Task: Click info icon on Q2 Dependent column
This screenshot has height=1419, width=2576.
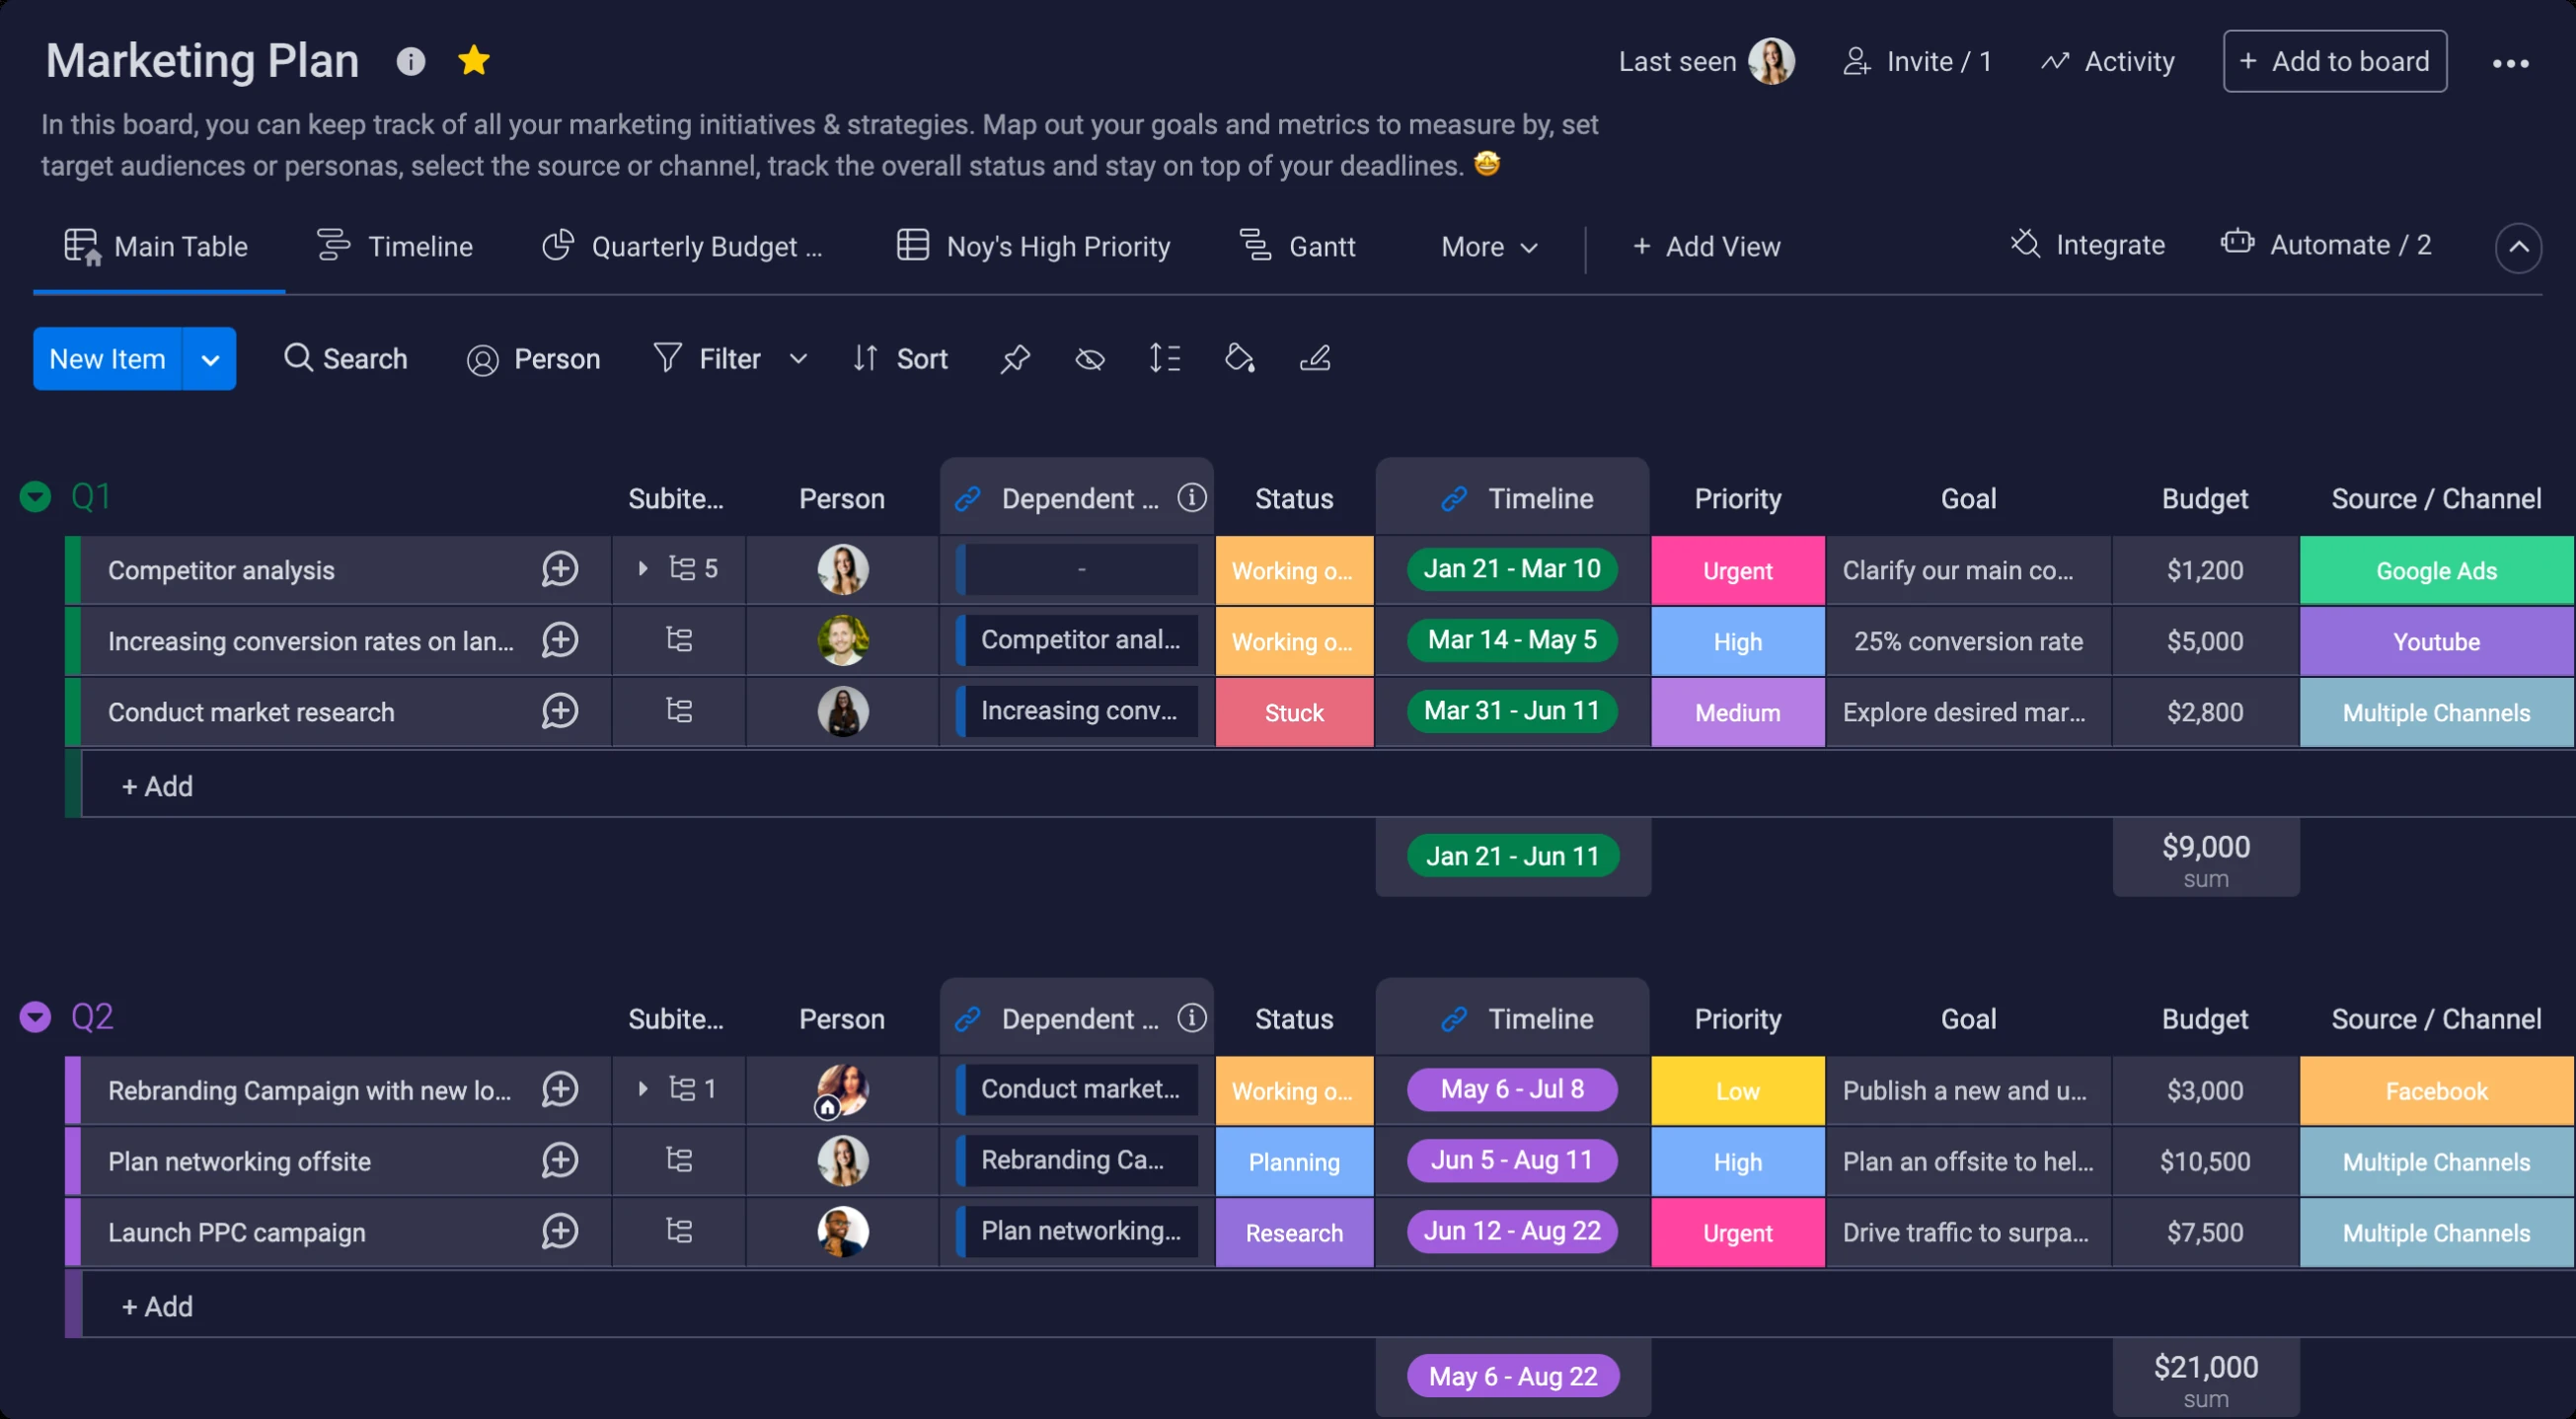Action: pos(1192,1018)
